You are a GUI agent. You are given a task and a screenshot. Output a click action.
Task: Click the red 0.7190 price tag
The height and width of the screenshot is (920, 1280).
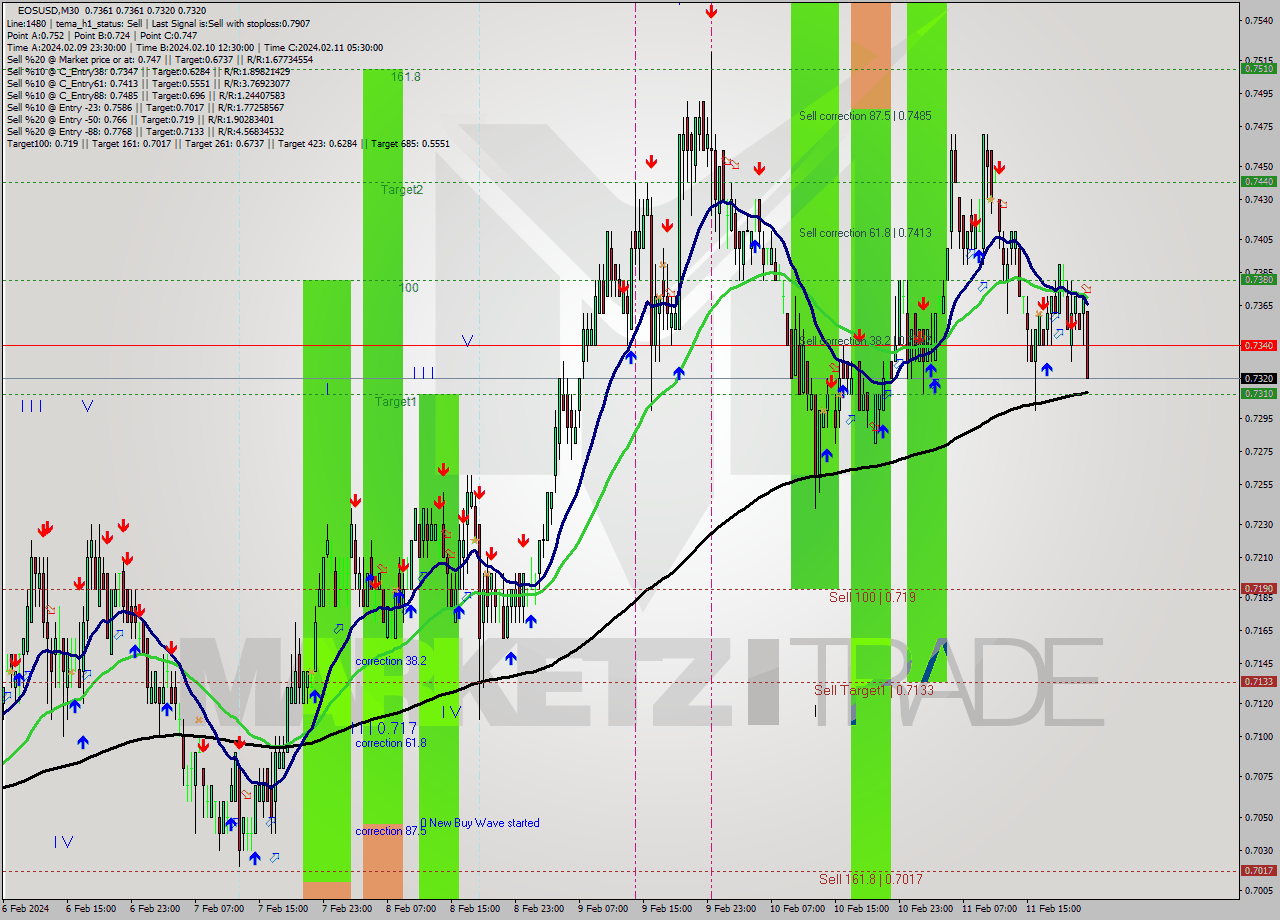click(1258, 589)
